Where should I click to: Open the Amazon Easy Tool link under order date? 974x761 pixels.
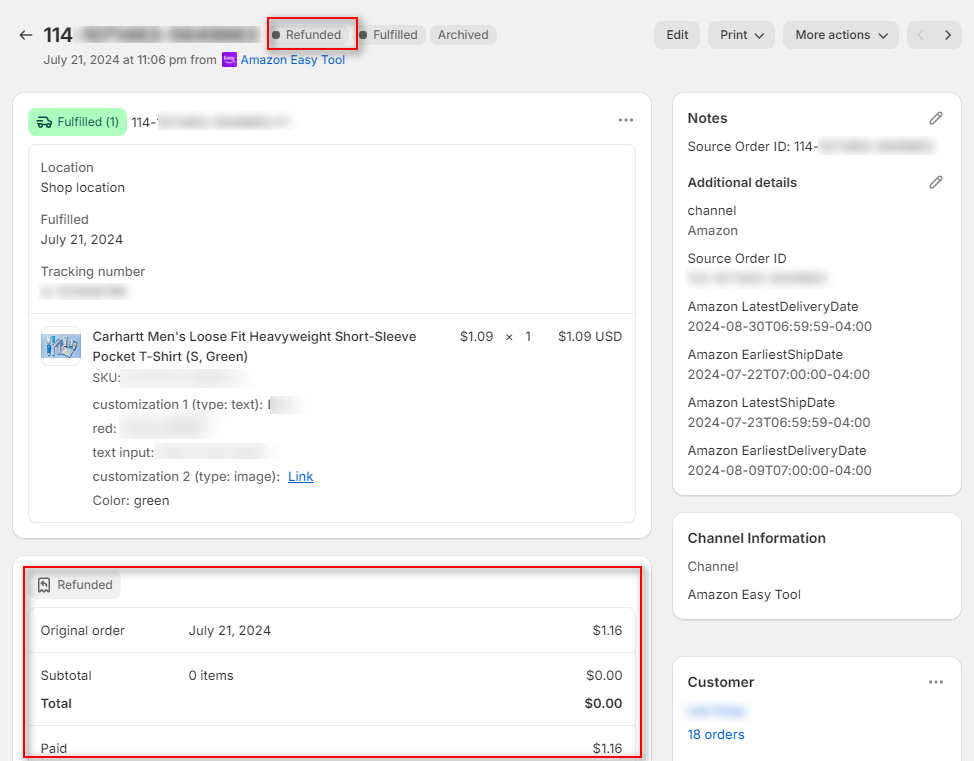point(292,60)
